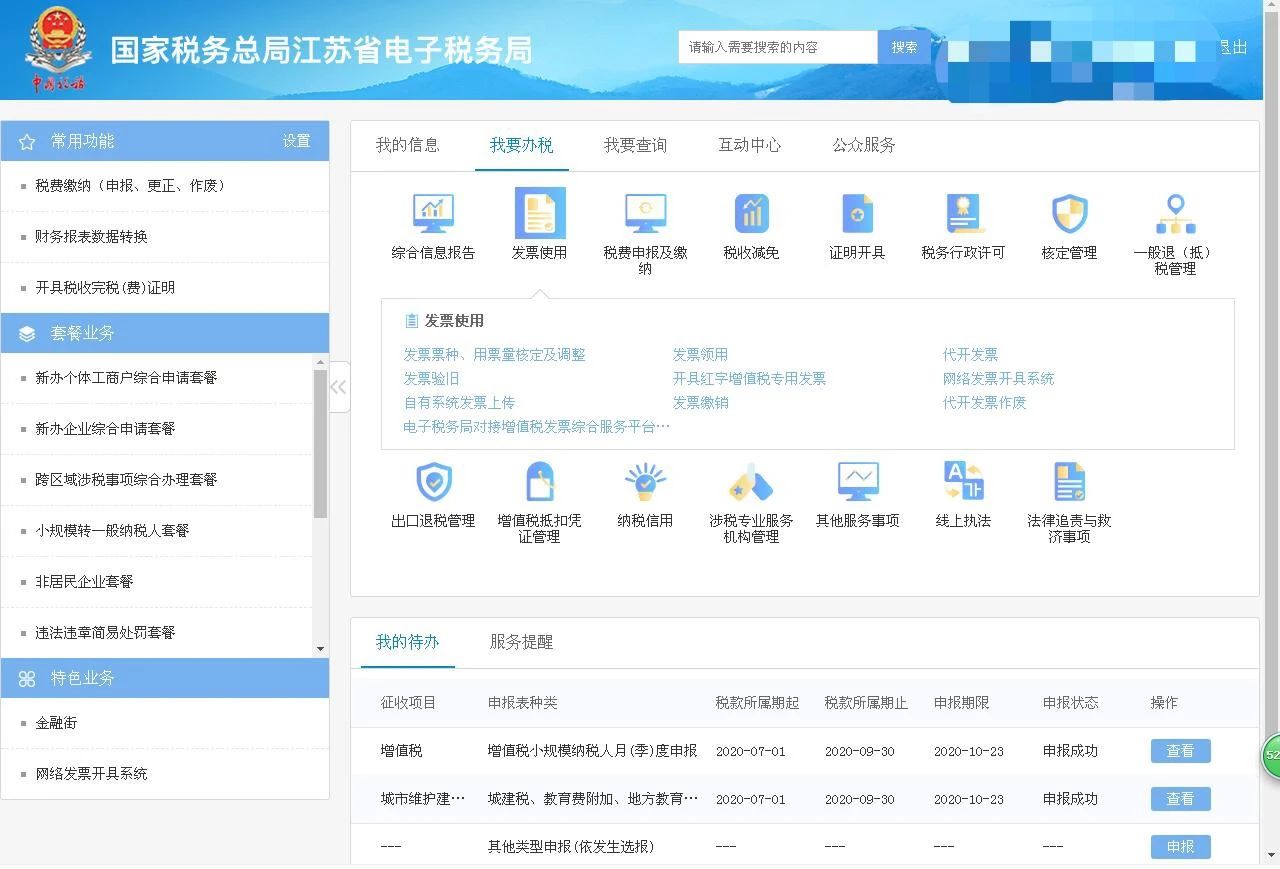Collapse the left sidebar with the arrow handle
Image resolution: width=1280 pixels, height=869 pixels.
click(338, 387)
